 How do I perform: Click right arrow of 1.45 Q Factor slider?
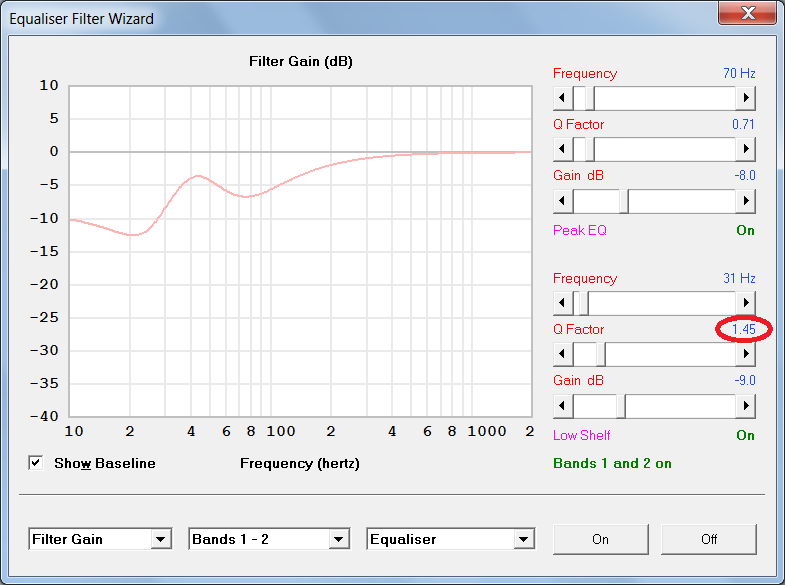(x=745, y=354)
